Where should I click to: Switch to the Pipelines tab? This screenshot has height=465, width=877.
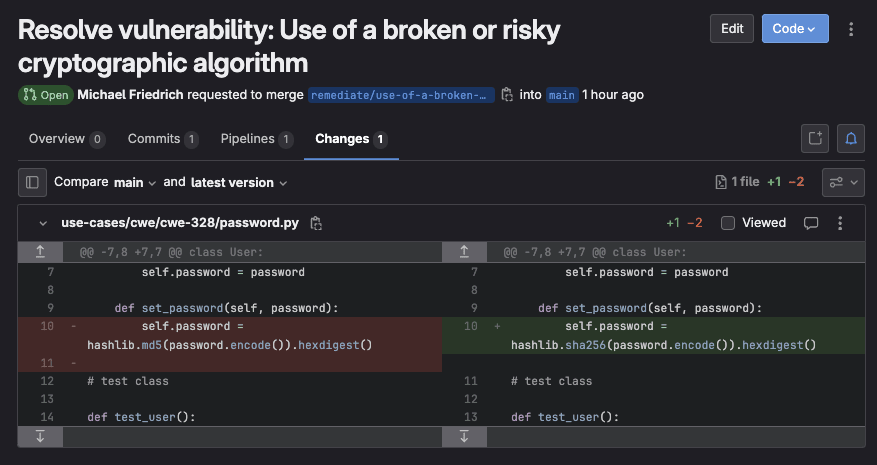257,139
